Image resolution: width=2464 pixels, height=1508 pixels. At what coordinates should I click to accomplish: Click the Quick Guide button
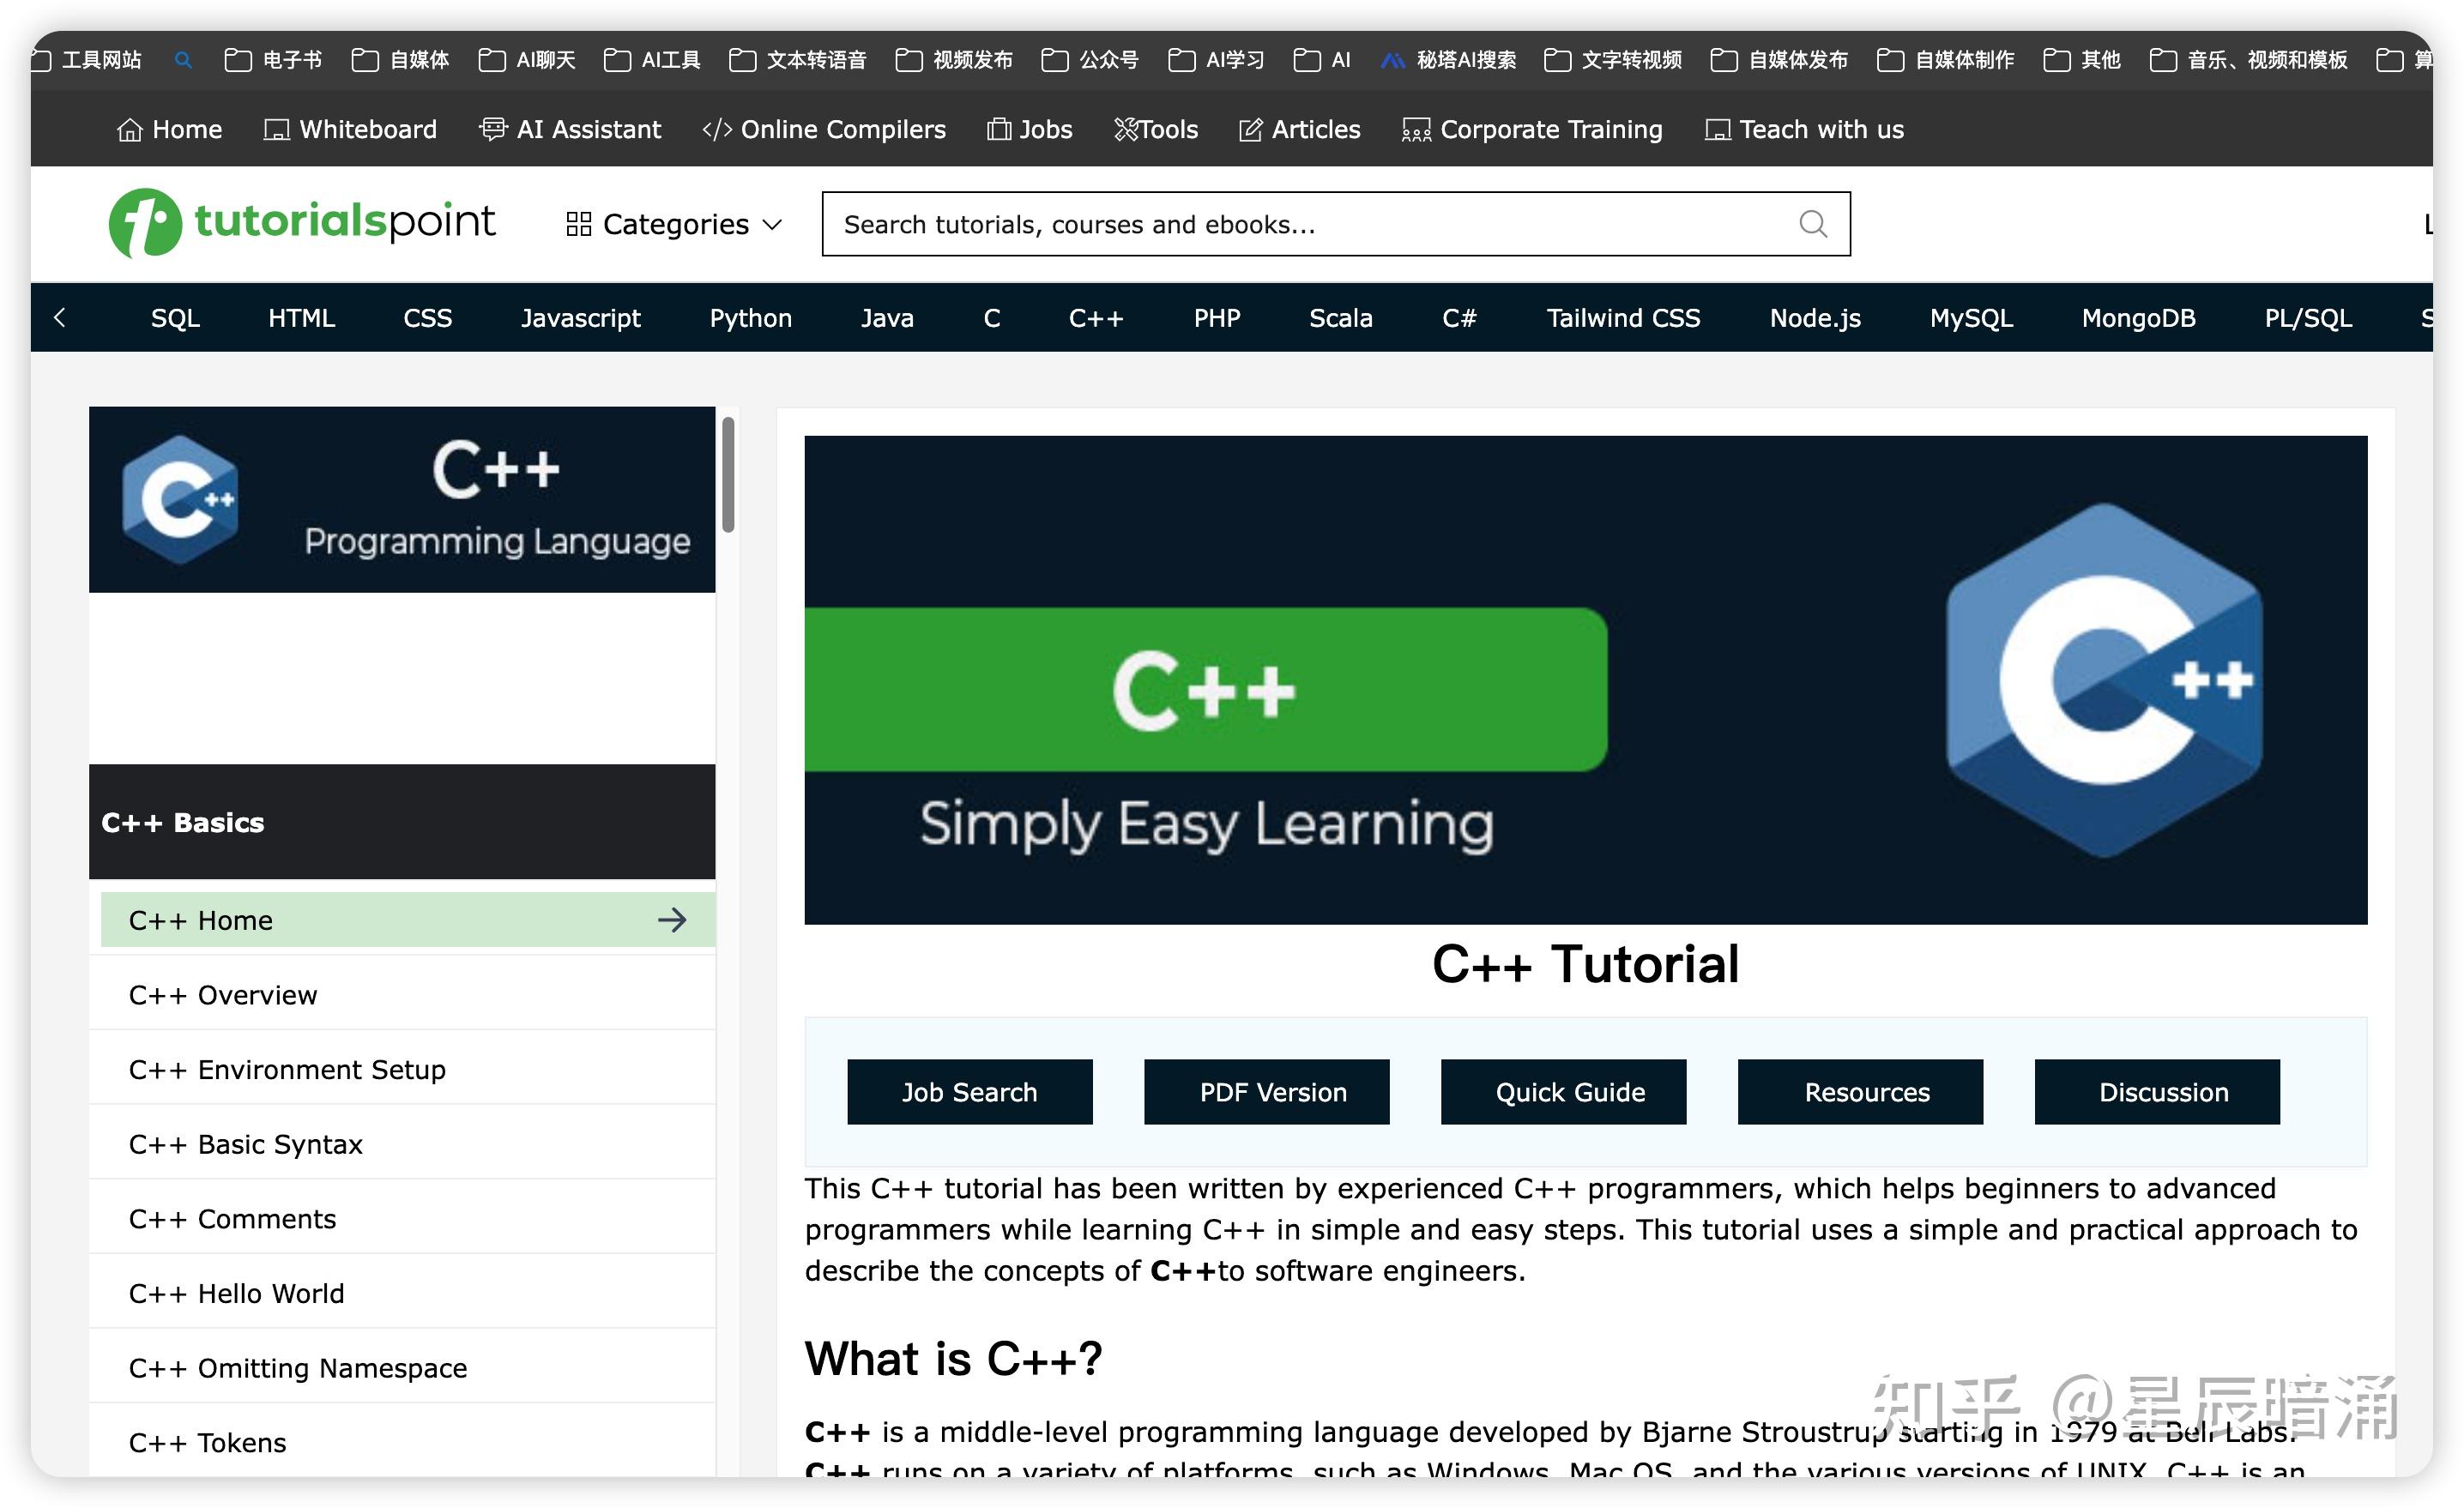tap(1563, 1092)
